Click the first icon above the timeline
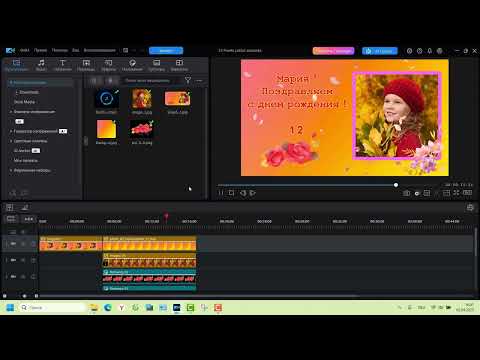Viewport: 480px width, 360px height. coord(10,208)
